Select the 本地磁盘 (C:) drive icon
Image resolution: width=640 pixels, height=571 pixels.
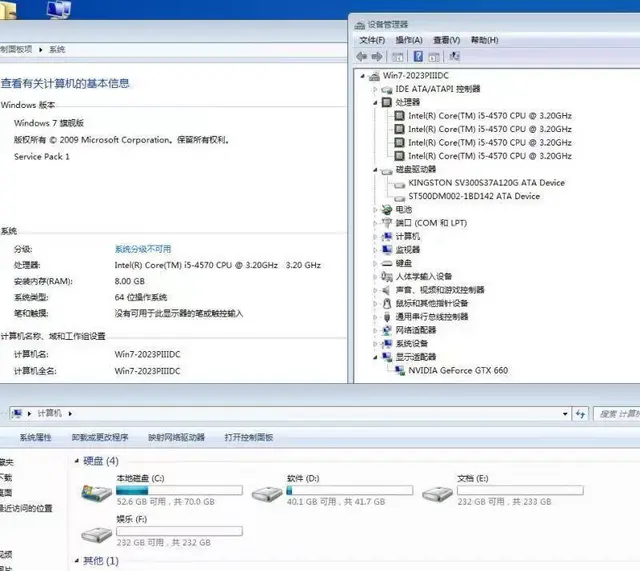[x=96, y=493]
